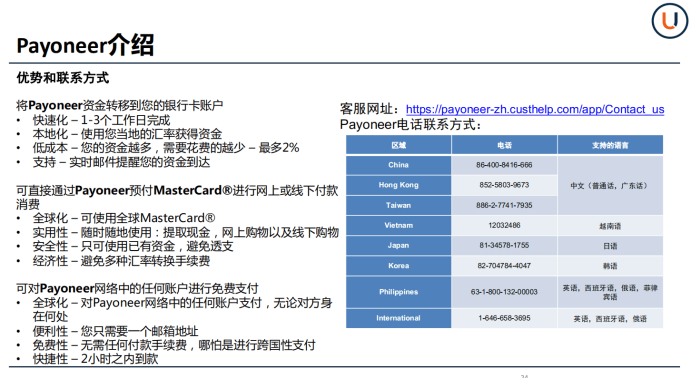Click the Philippines region cell

tap(399, 292)
